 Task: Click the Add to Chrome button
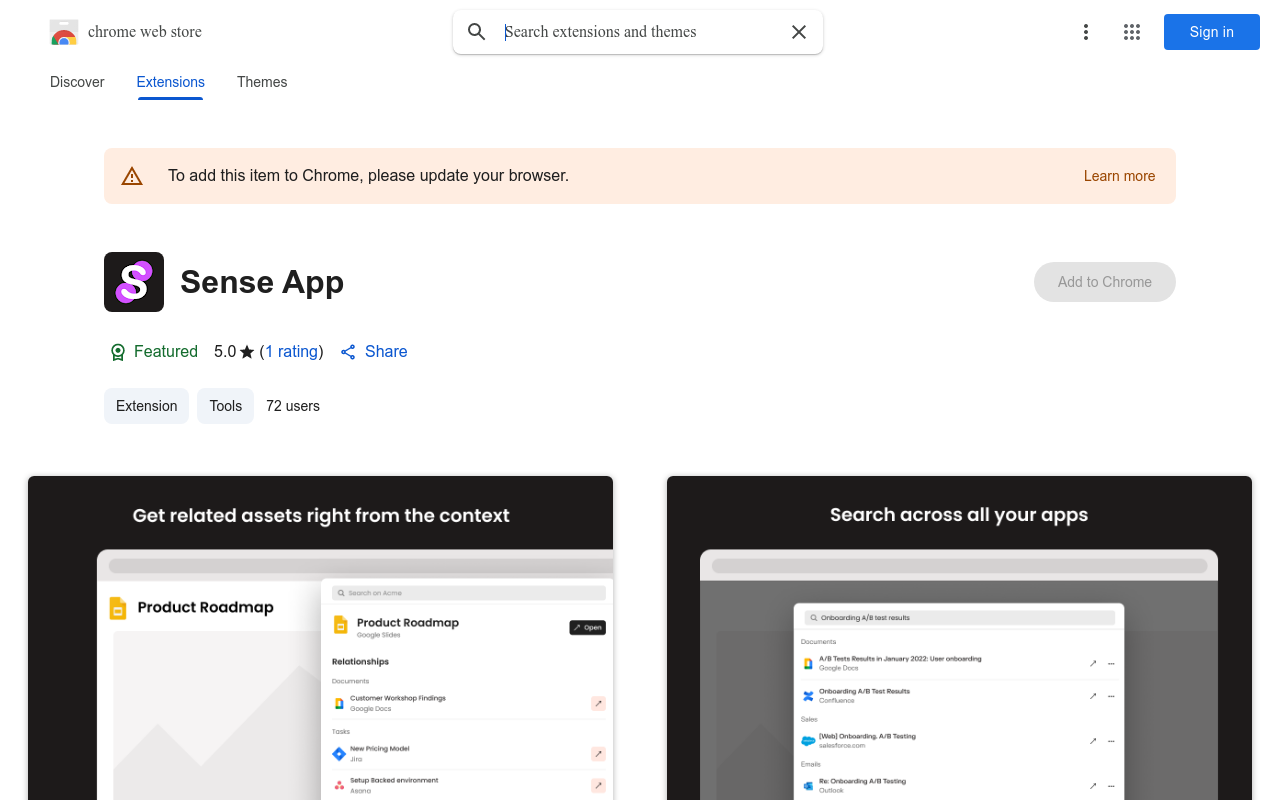coord(1104,282)
